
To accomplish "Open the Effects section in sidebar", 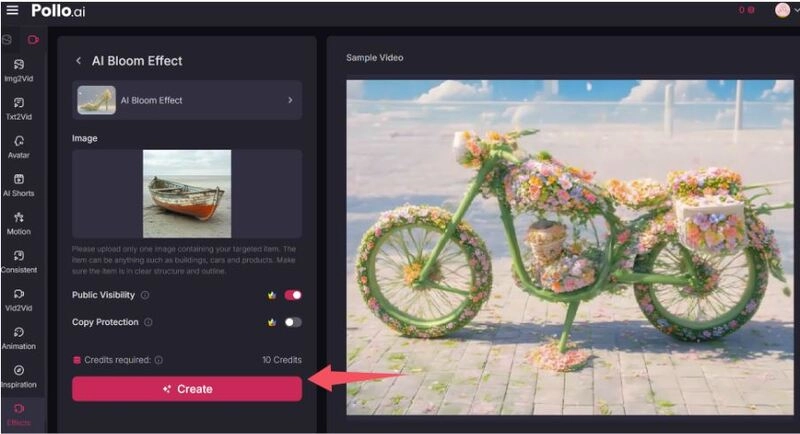I will point(18,414).
